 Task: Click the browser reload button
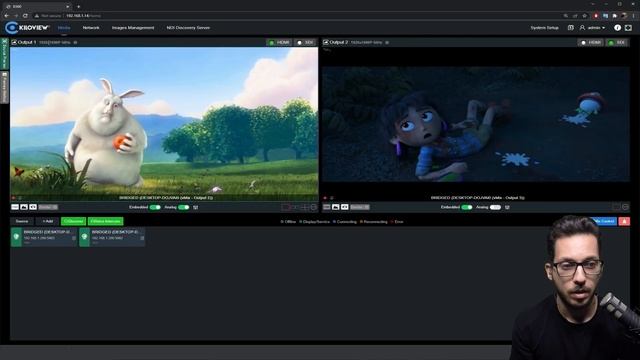(25, 16)
